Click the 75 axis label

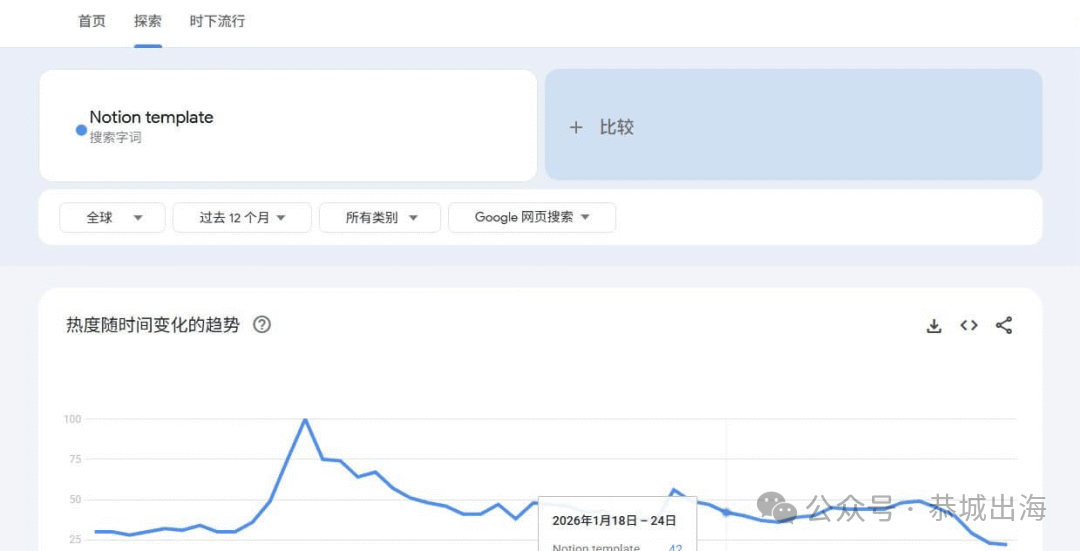(76, 459)
